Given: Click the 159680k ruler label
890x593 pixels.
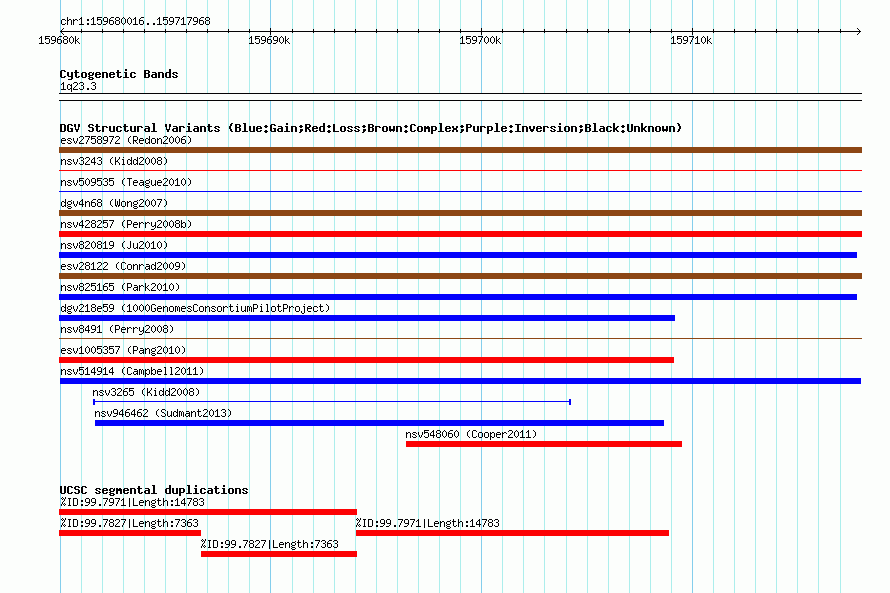Looking at the screenshot, I should (59, 40).
